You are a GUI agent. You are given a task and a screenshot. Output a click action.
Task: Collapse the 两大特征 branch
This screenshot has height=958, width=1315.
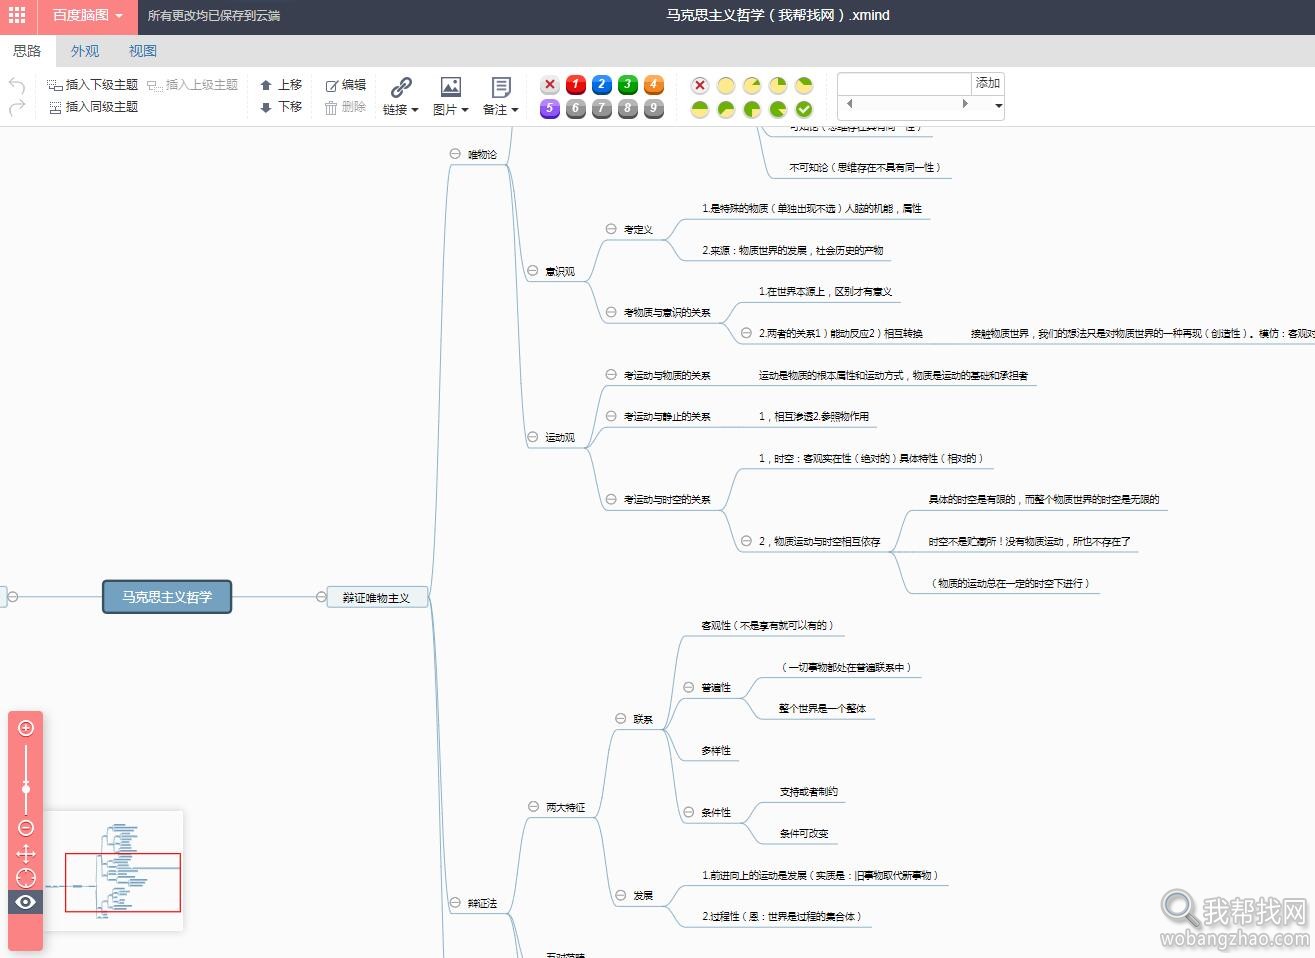(533, 807)
